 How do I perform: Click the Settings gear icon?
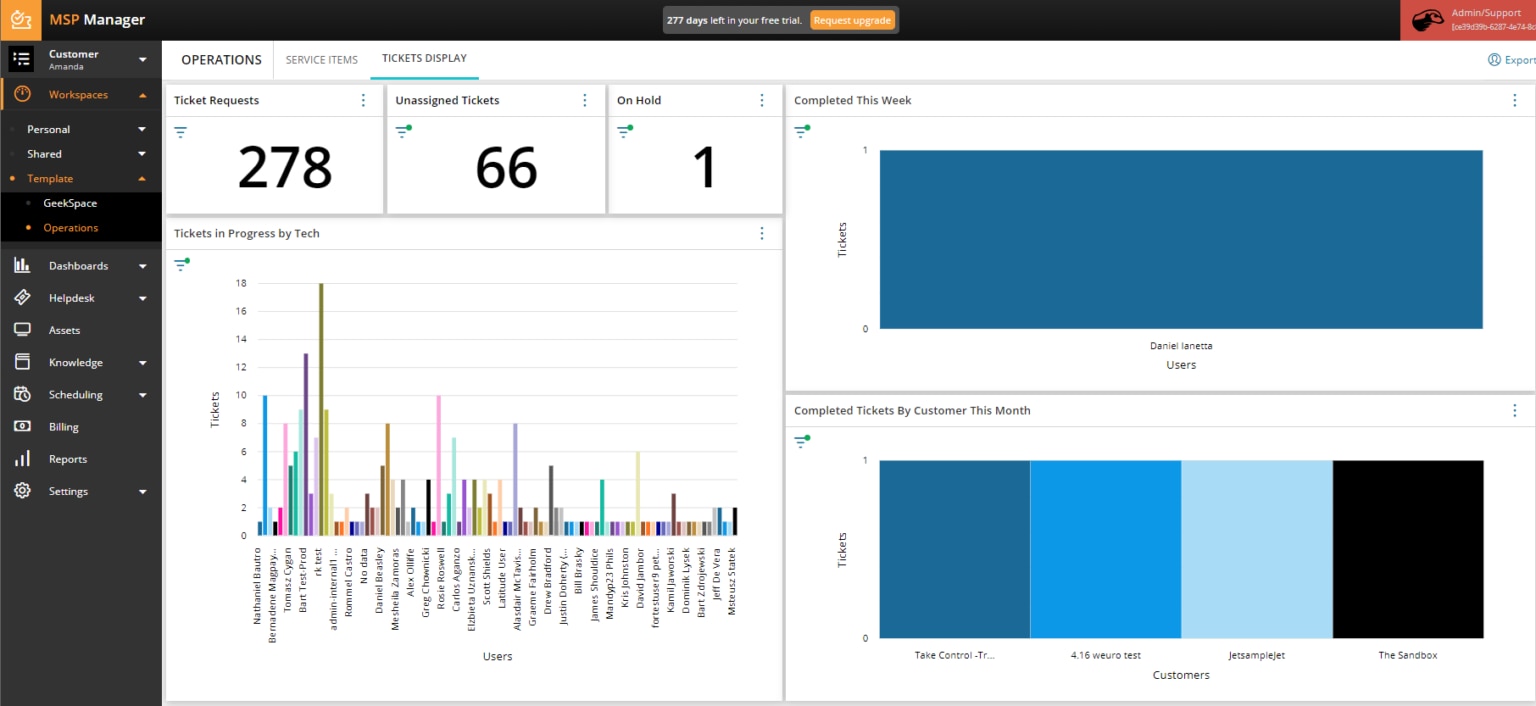coord(21,491)
